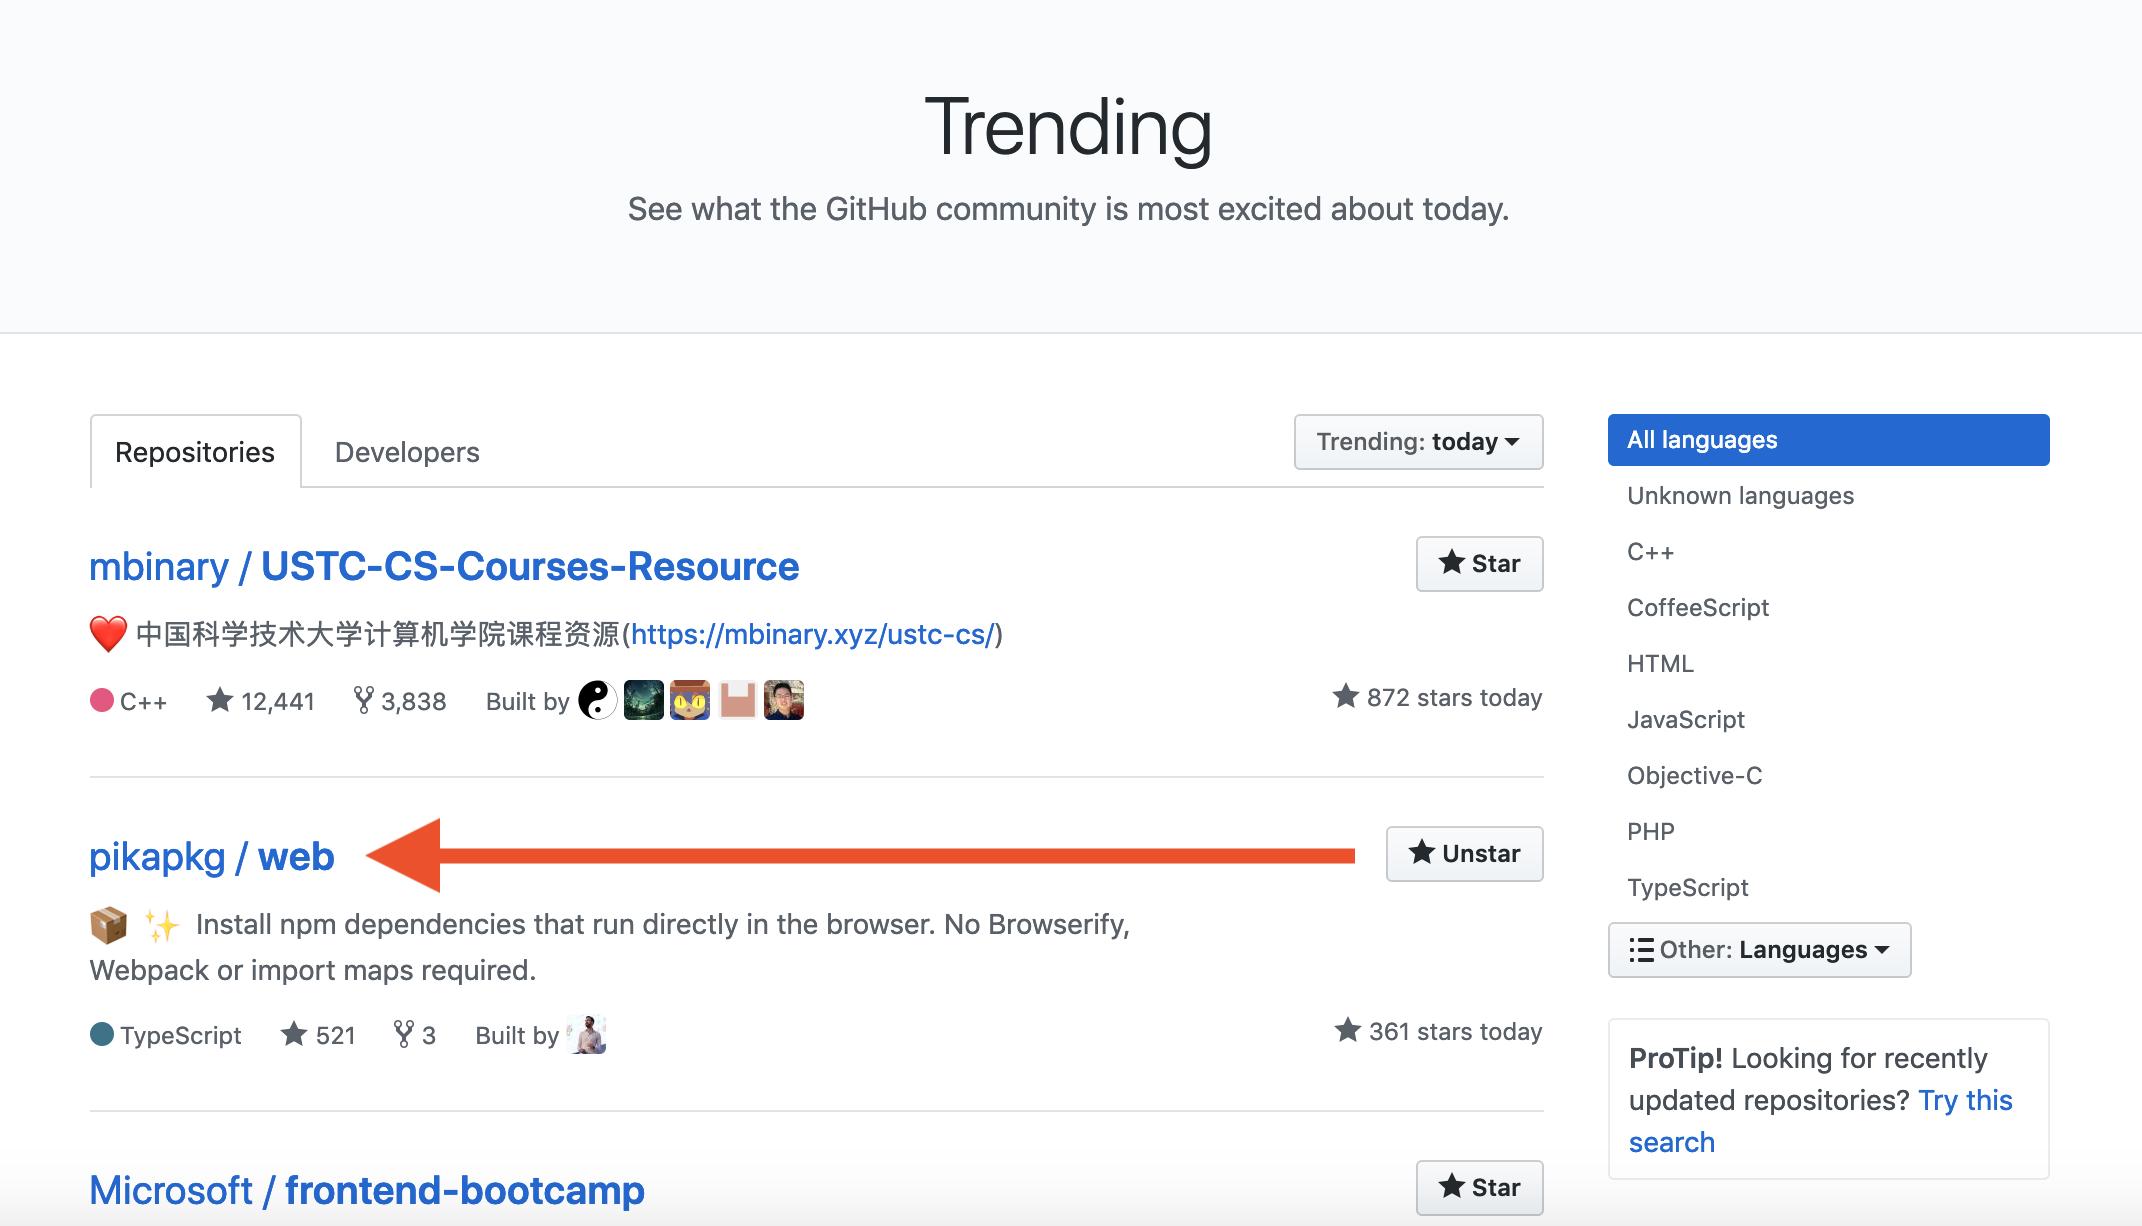Select All languages filter
Screen dimensions: 2142x1226
coord(1828,440)
